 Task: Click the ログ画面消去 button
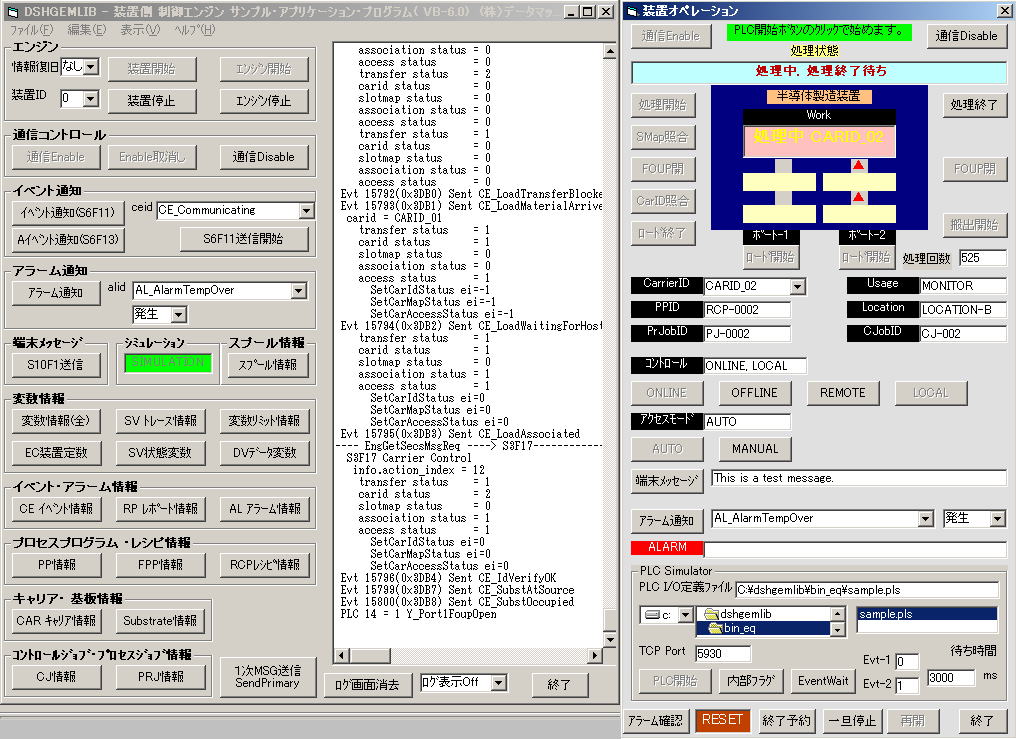[367, 685]
